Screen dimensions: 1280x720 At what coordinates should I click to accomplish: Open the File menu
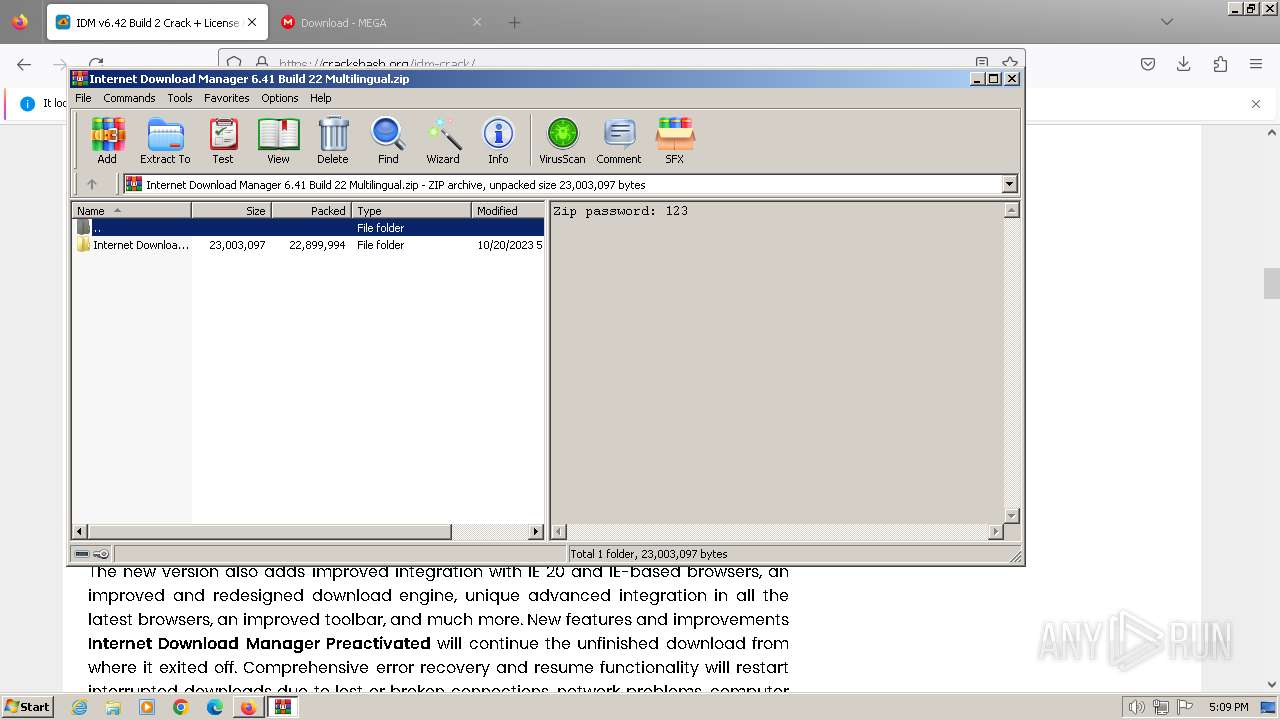(x=83, y=98)
